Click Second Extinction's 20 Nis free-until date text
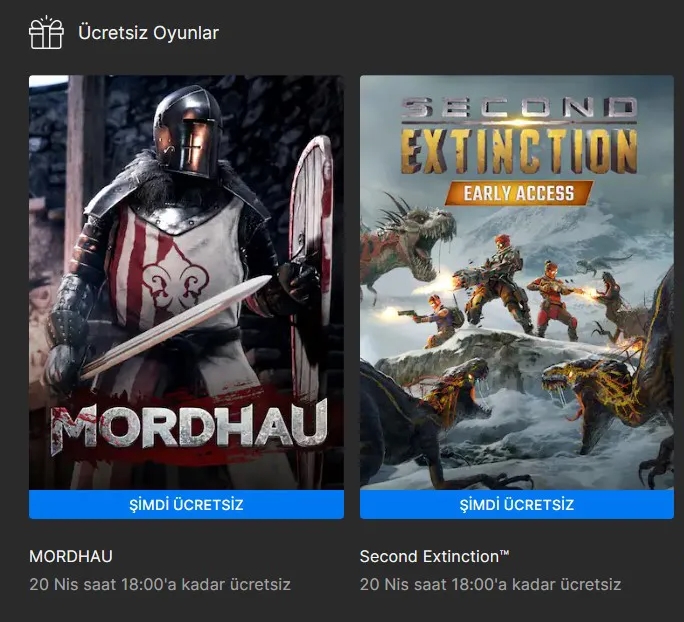Screen dimensions: 684x622 pos(490,584)
